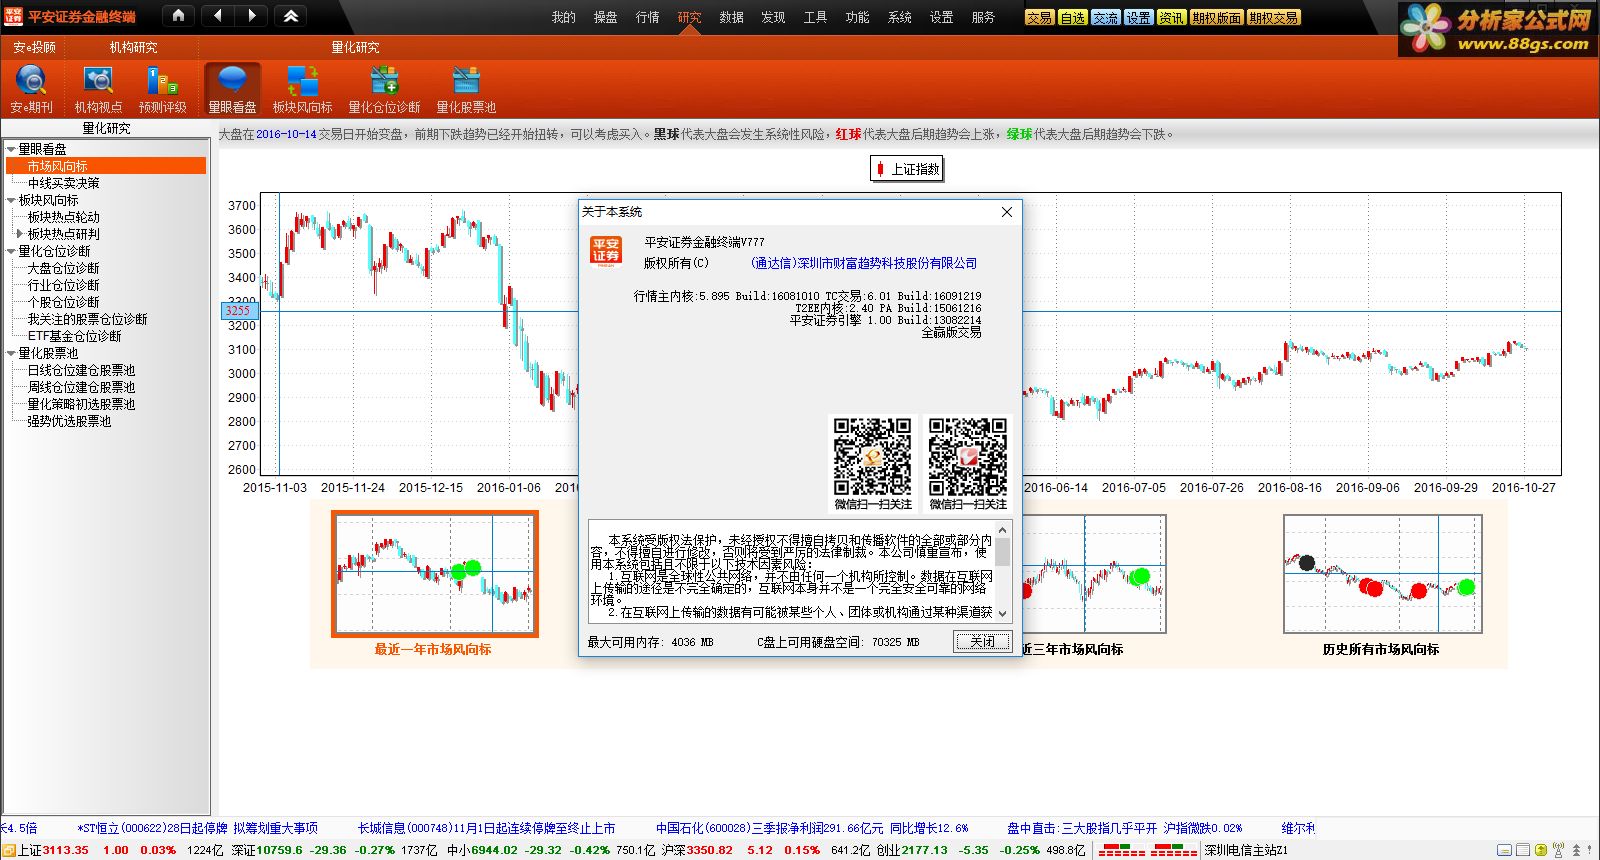Toggle the 上证指数 legend button
This screenshot has height=860, width=1600.
907,169
